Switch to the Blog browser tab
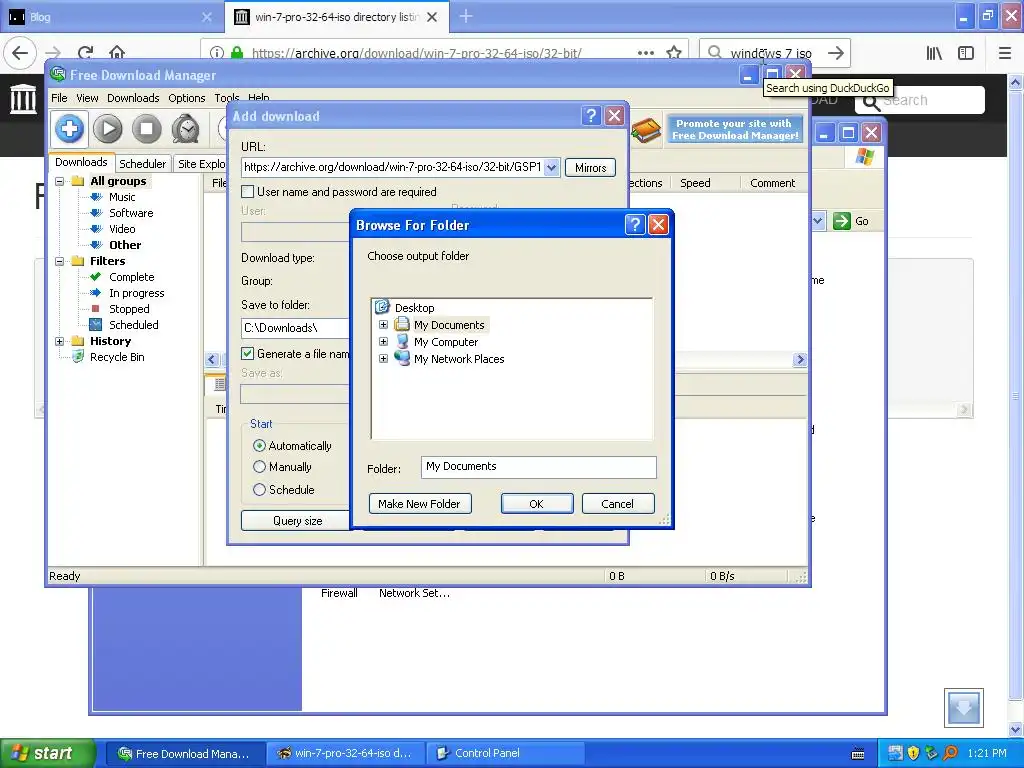This screenshot has width=1024, height=768. (111, 17)
